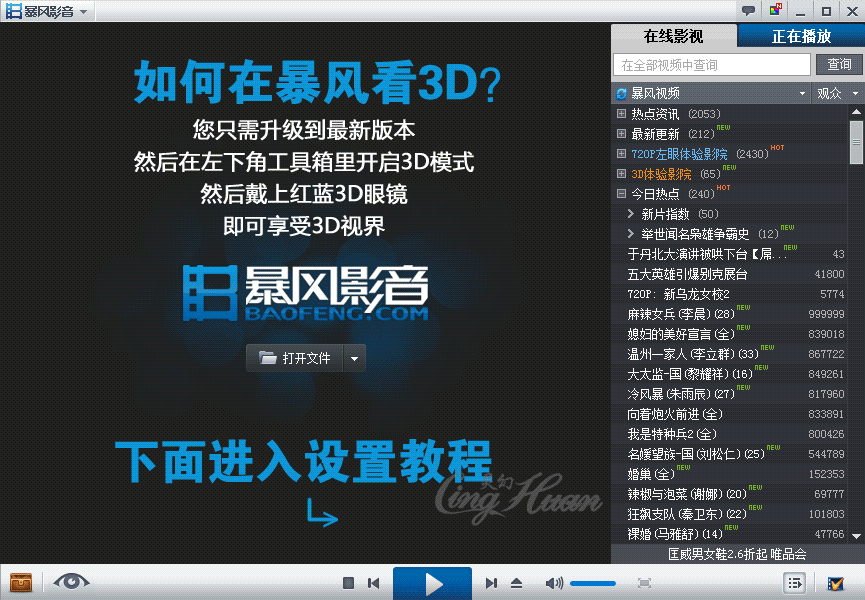Select 冷风暴(朱雨辰)(27) series
The image size is (865, 600).
pos(729,394)
